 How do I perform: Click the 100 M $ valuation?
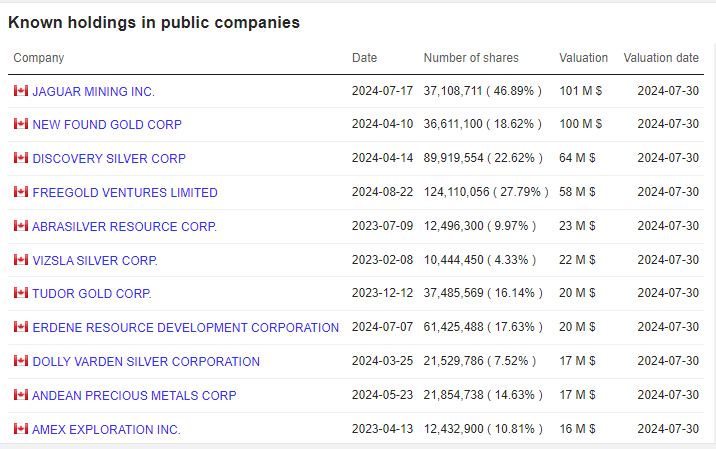tap(581, 124)
